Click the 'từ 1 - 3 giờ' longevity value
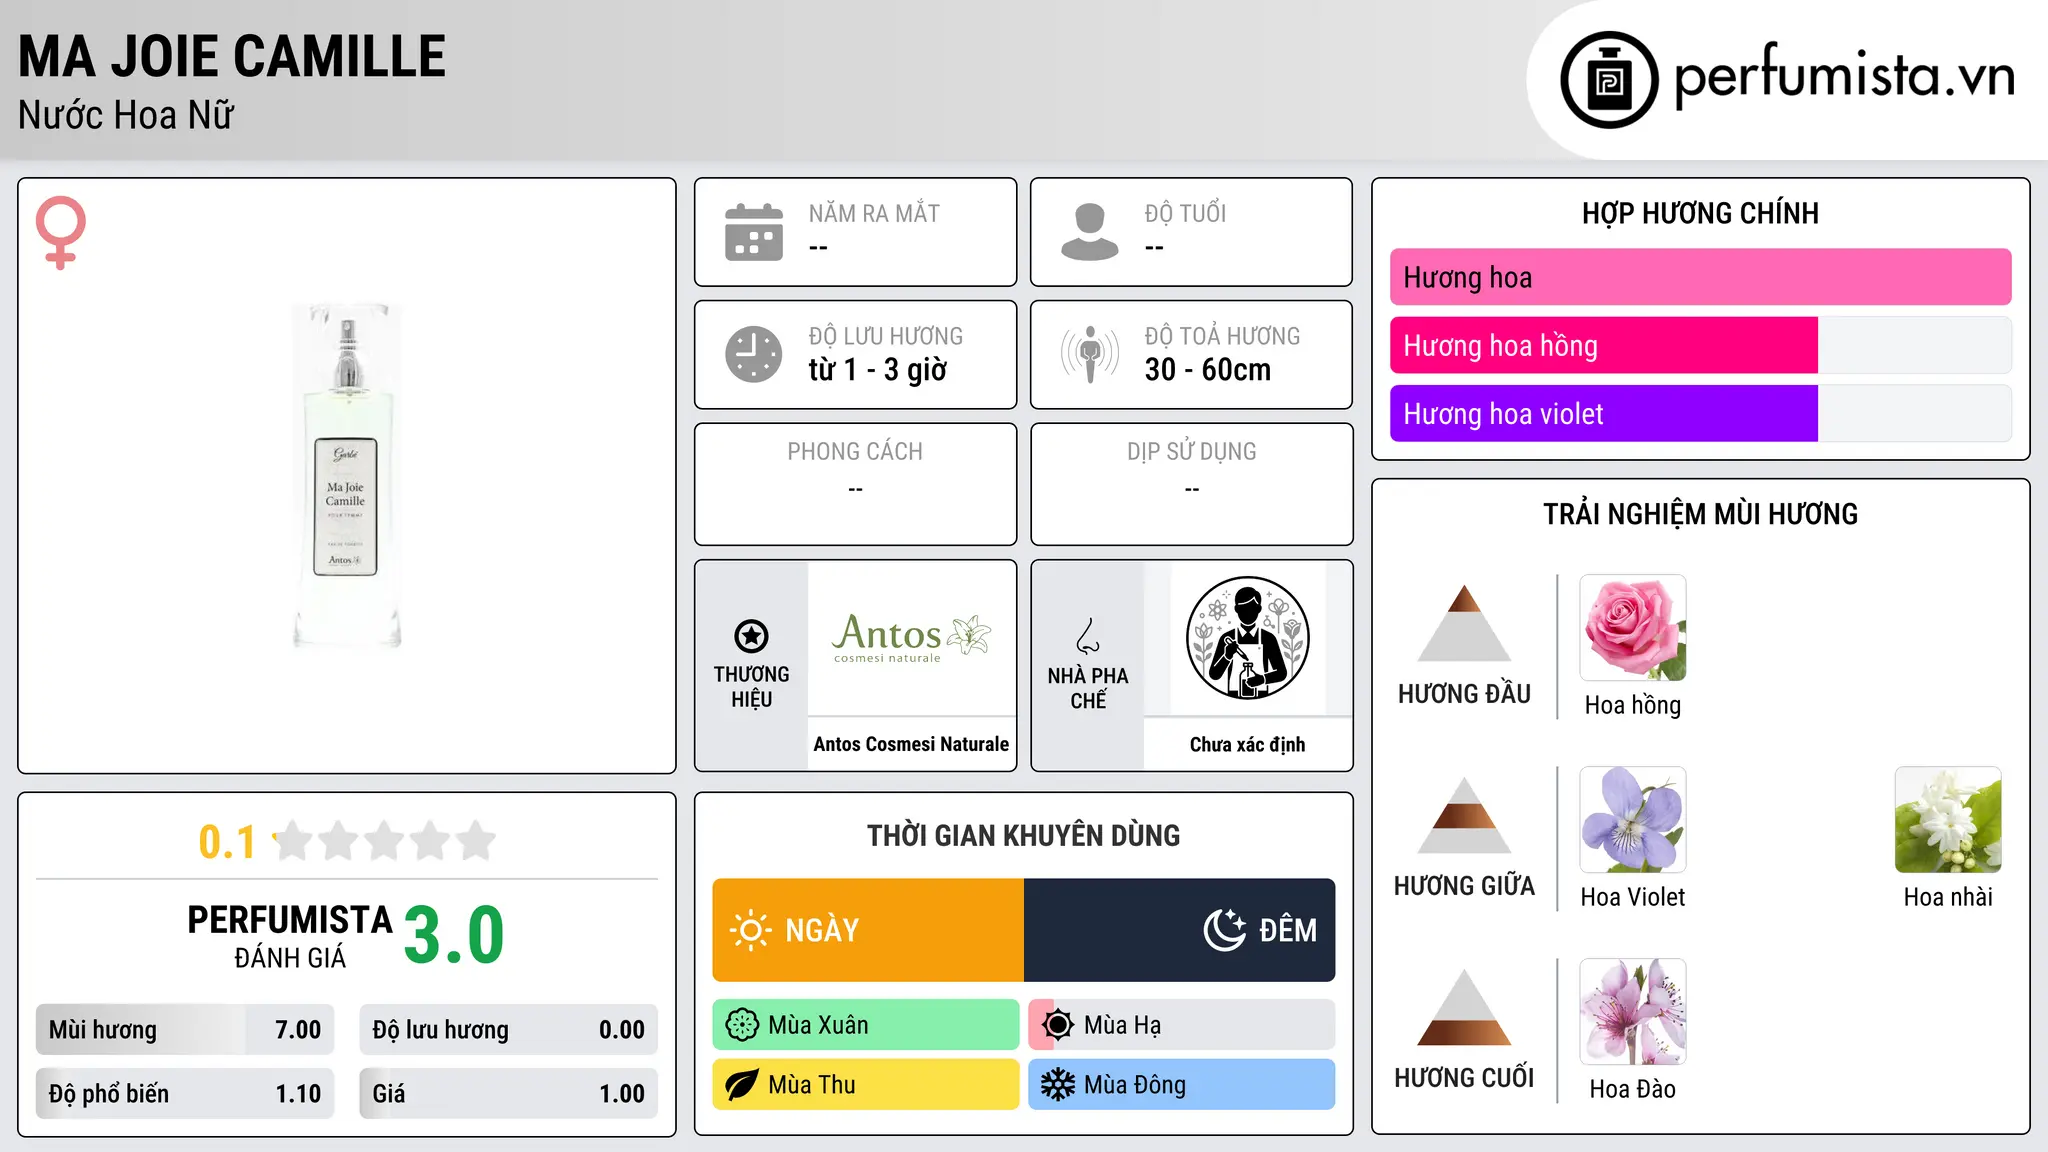 coord(878,370)
